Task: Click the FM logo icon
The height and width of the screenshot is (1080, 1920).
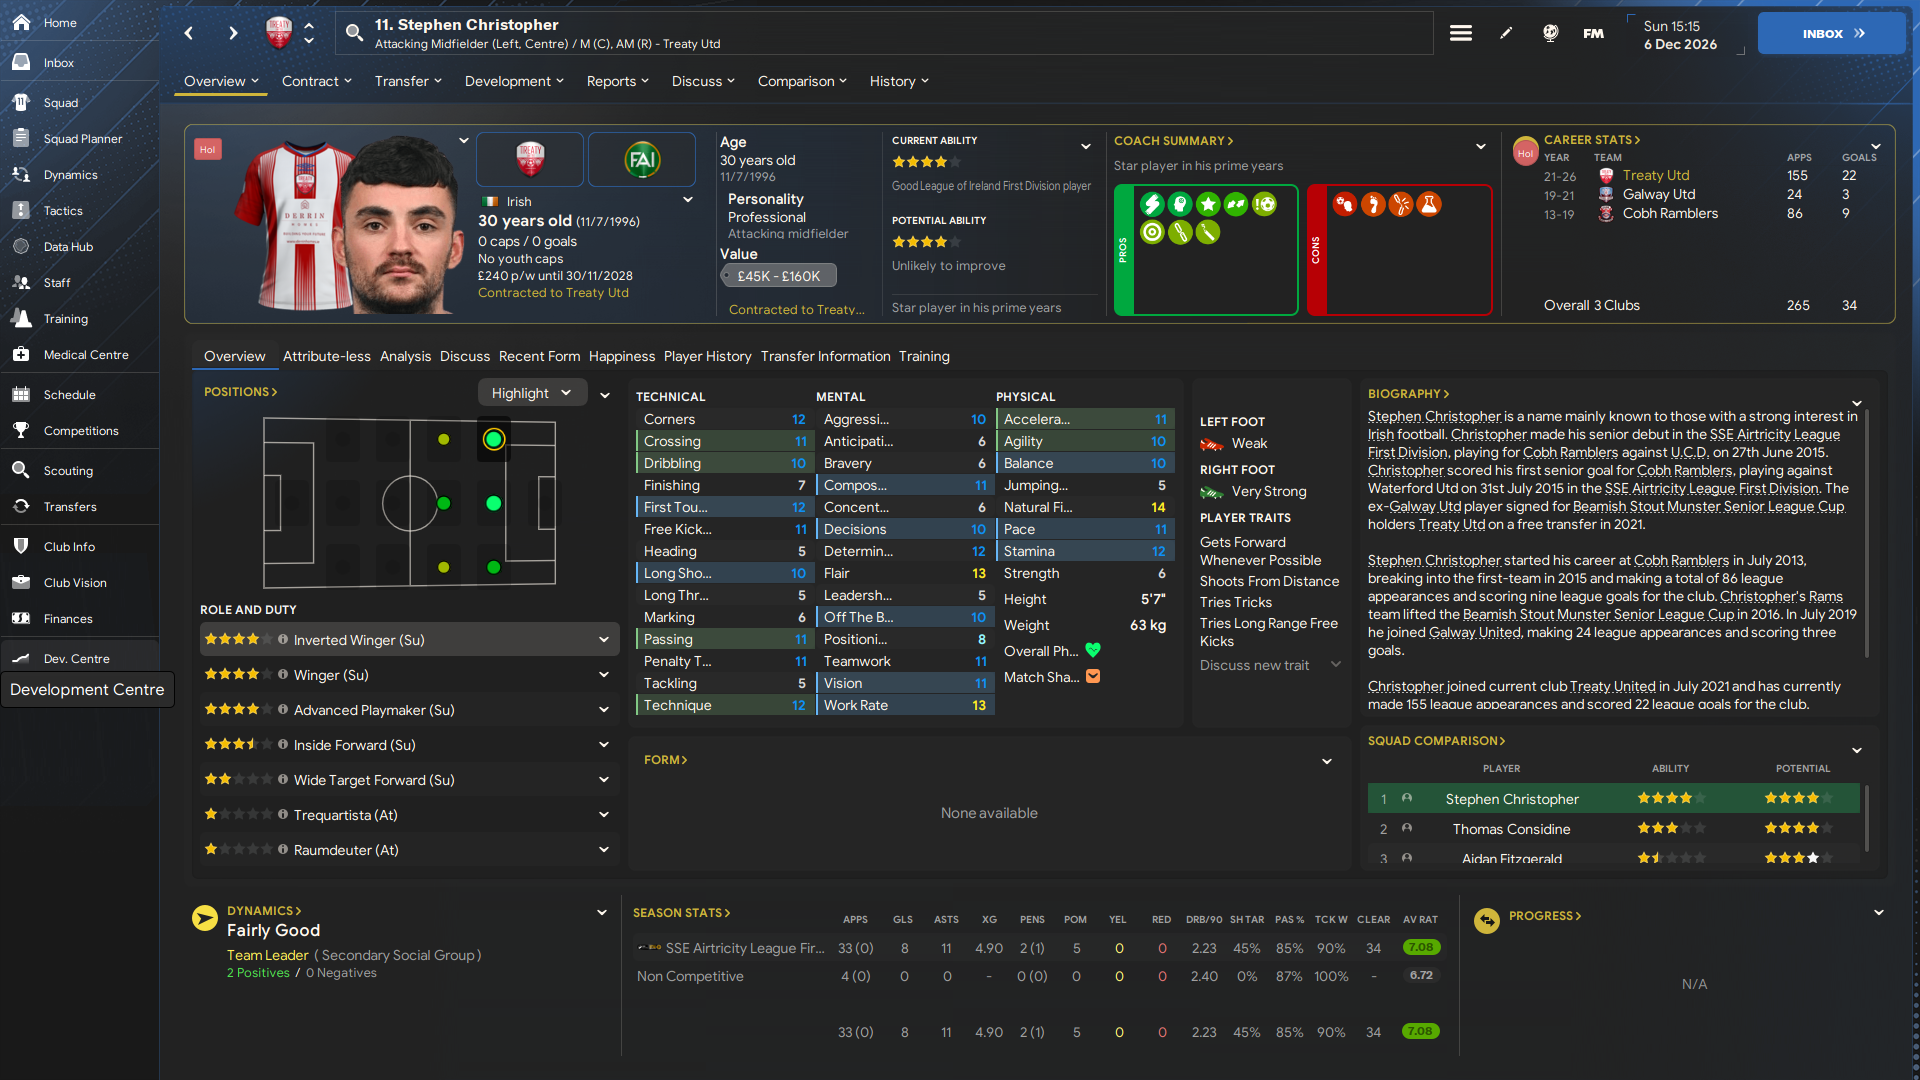Action: [x=1594, y=33]
